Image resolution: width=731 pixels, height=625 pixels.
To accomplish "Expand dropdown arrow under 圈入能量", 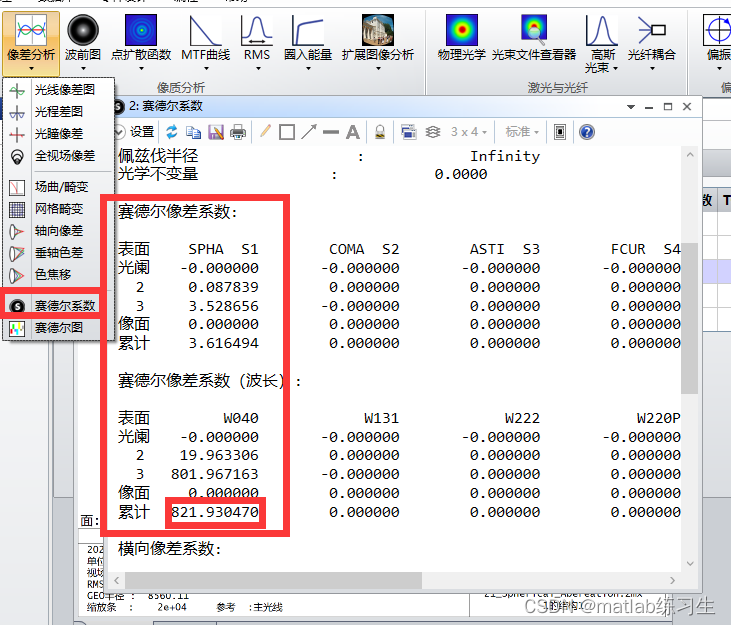I will pyautogui.click(x=308, y=69).
